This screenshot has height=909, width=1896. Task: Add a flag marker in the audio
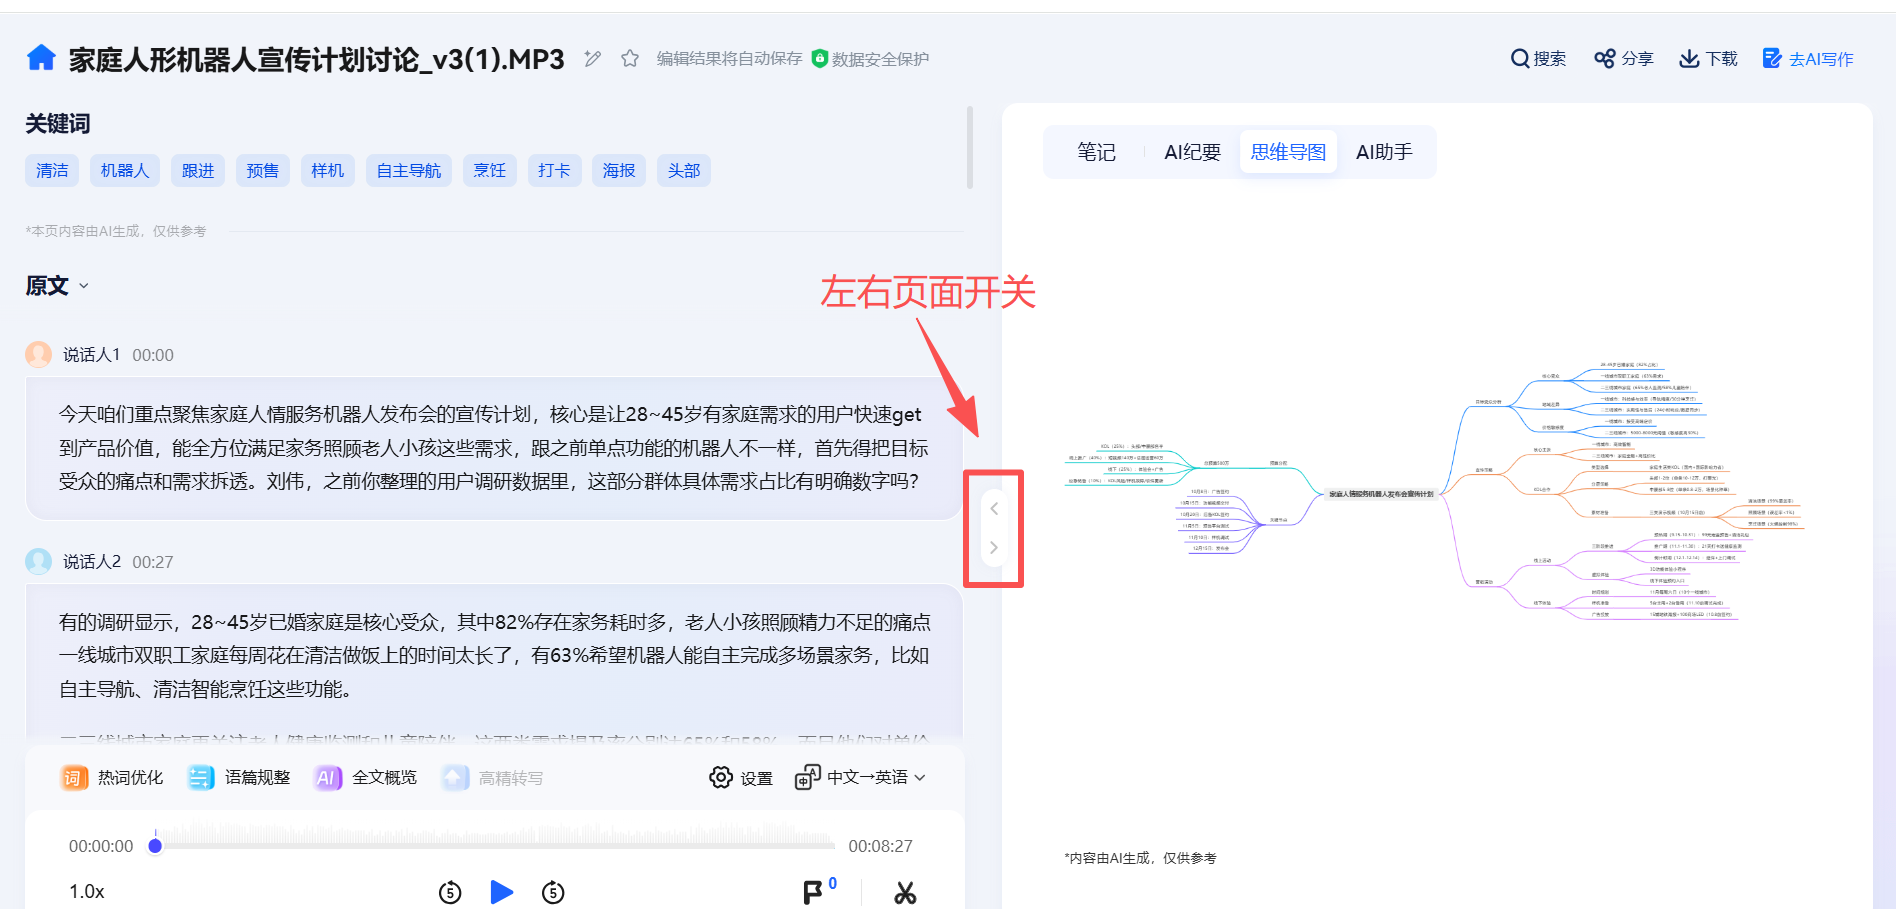click(813, 892)
